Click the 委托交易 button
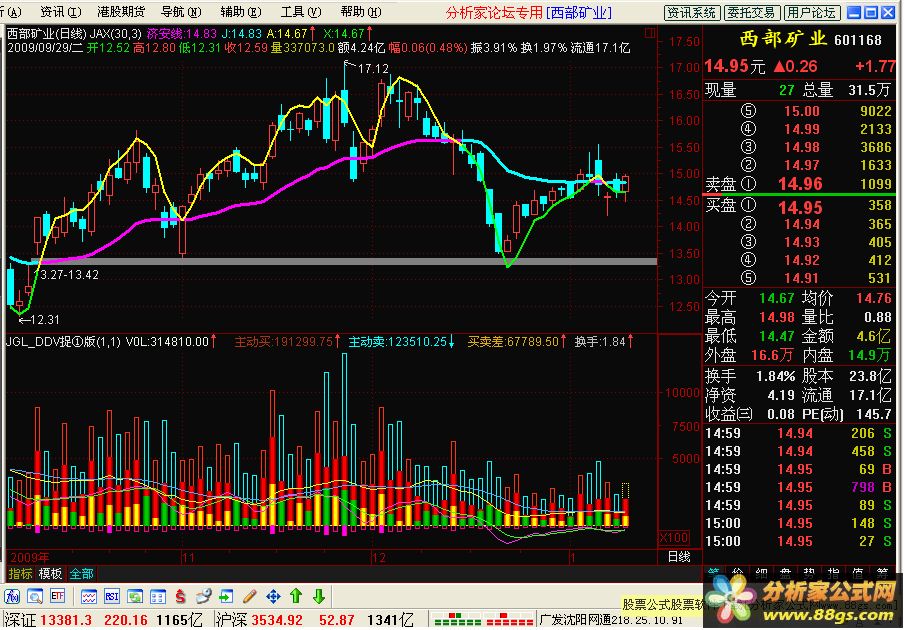This screenshot has height=630, width=905. click(x=753, y=12)
